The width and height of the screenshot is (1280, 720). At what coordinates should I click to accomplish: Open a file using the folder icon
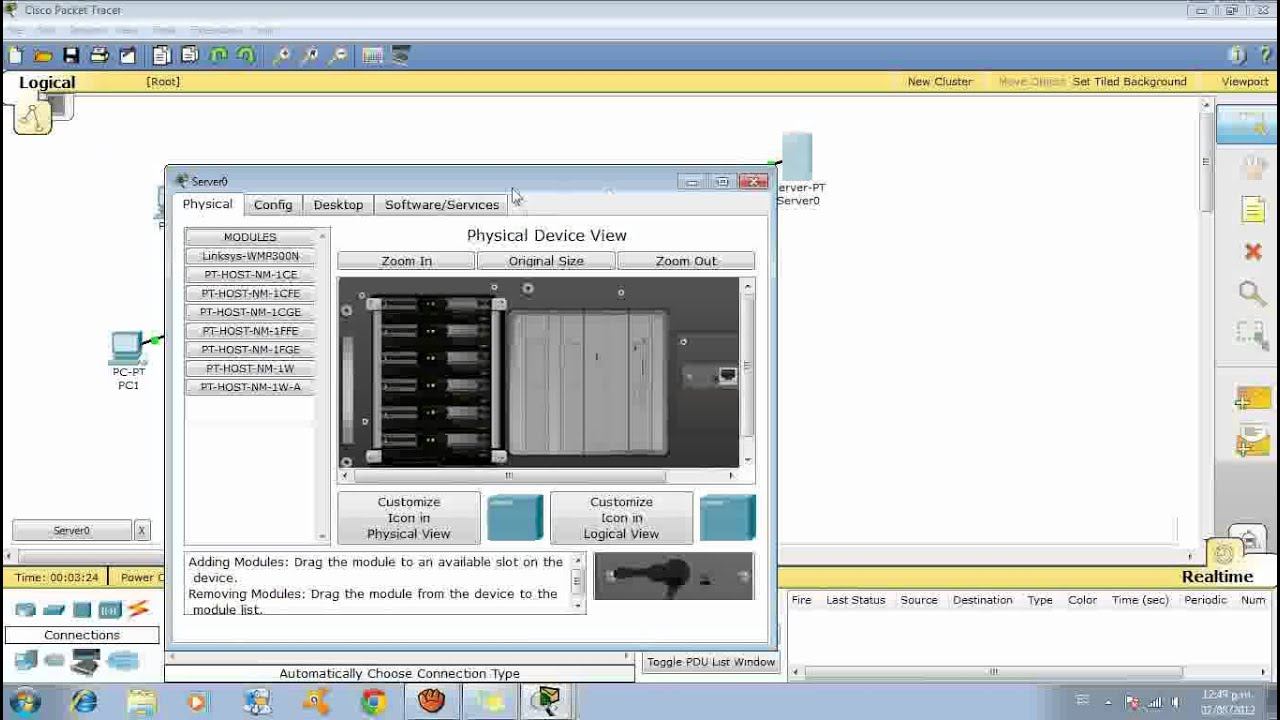(43, 56)
